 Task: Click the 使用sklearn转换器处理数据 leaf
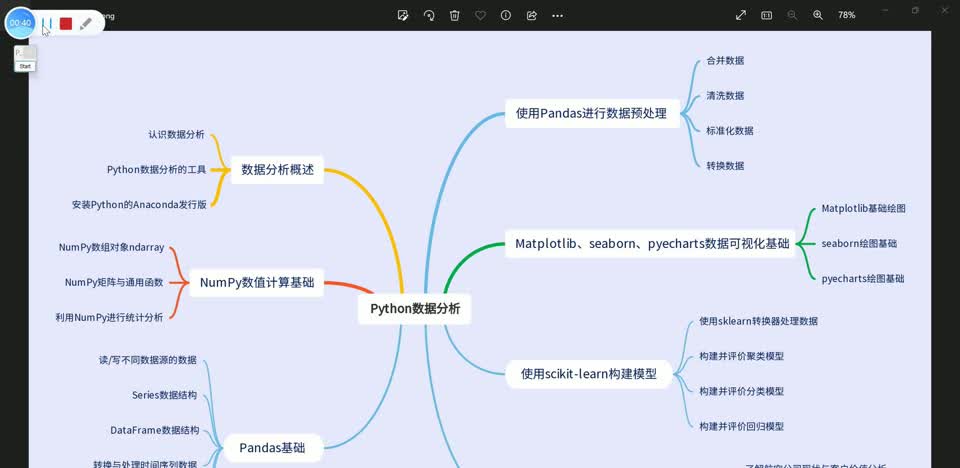[x=759, y=321]
